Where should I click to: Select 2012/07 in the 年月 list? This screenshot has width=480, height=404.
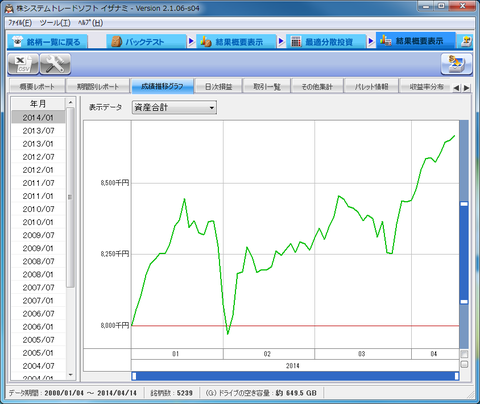(38, 157)
